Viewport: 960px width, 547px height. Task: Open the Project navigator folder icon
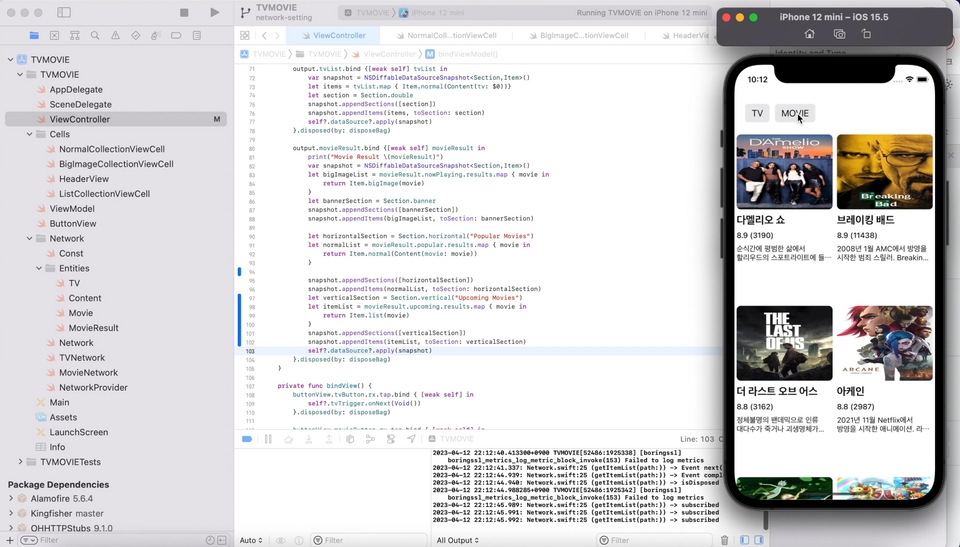tap(34, 36)
